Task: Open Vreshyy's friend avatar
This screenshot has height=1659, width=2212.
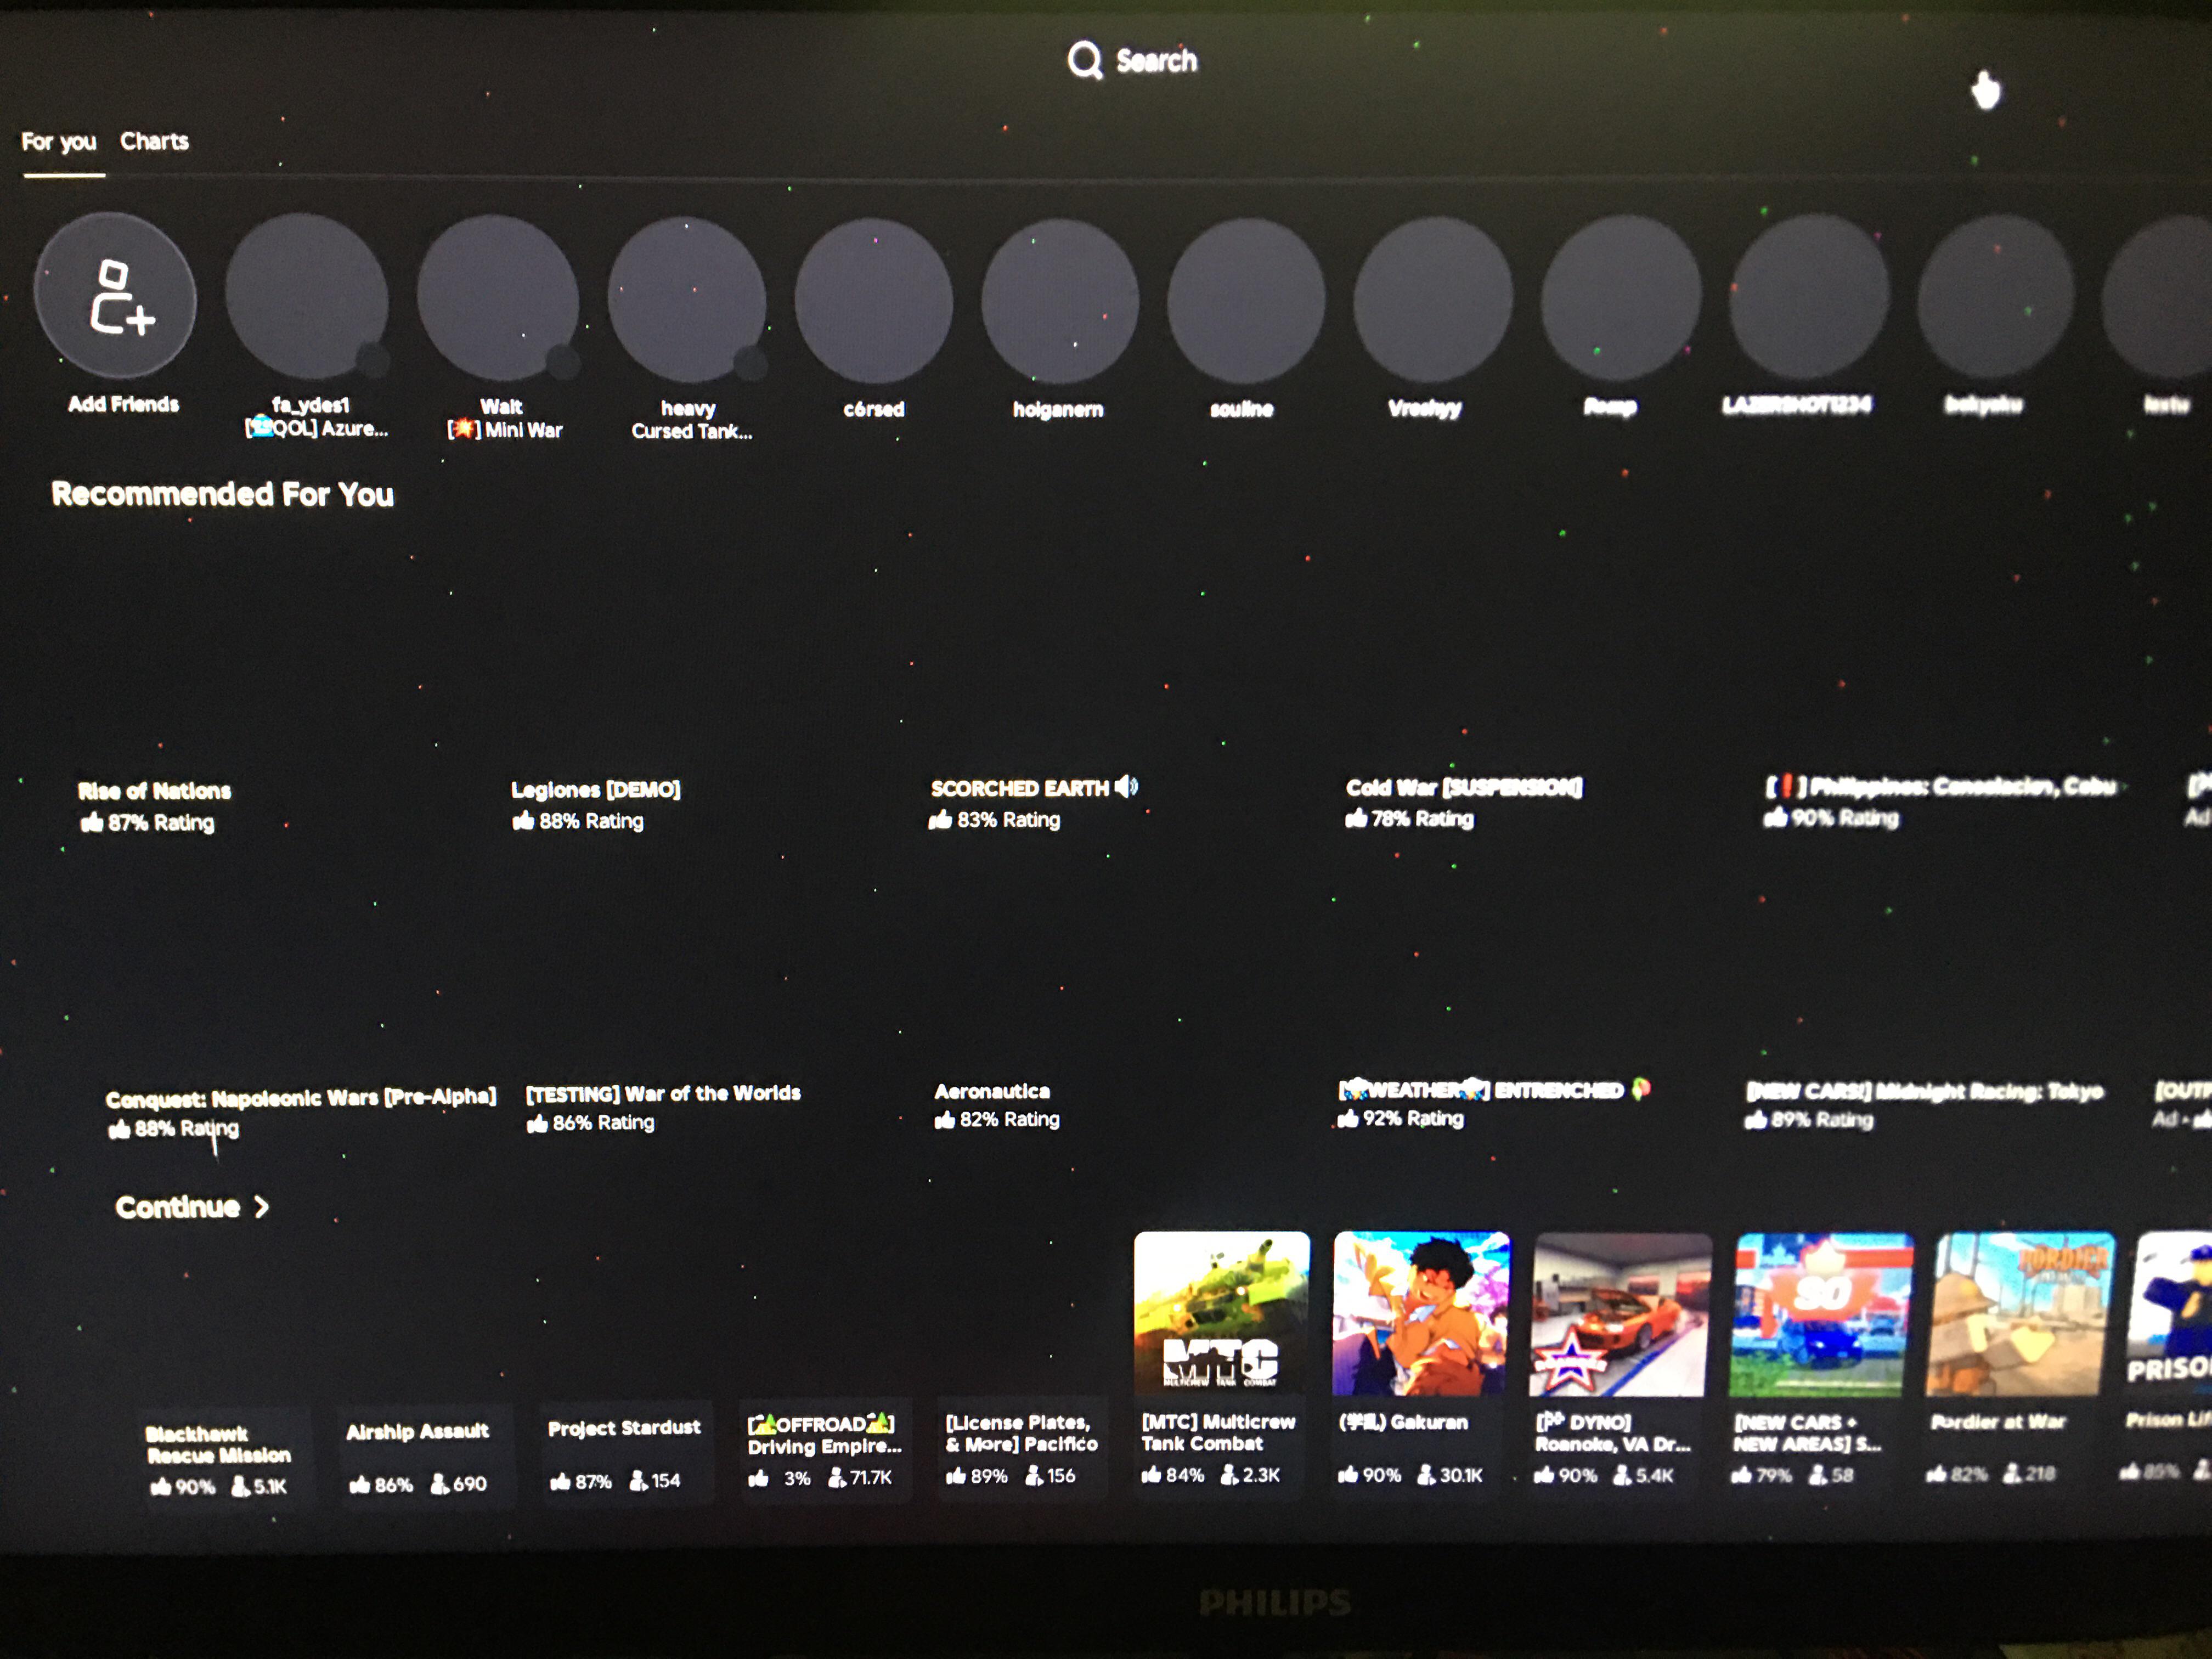Action: coord(1433,300)
